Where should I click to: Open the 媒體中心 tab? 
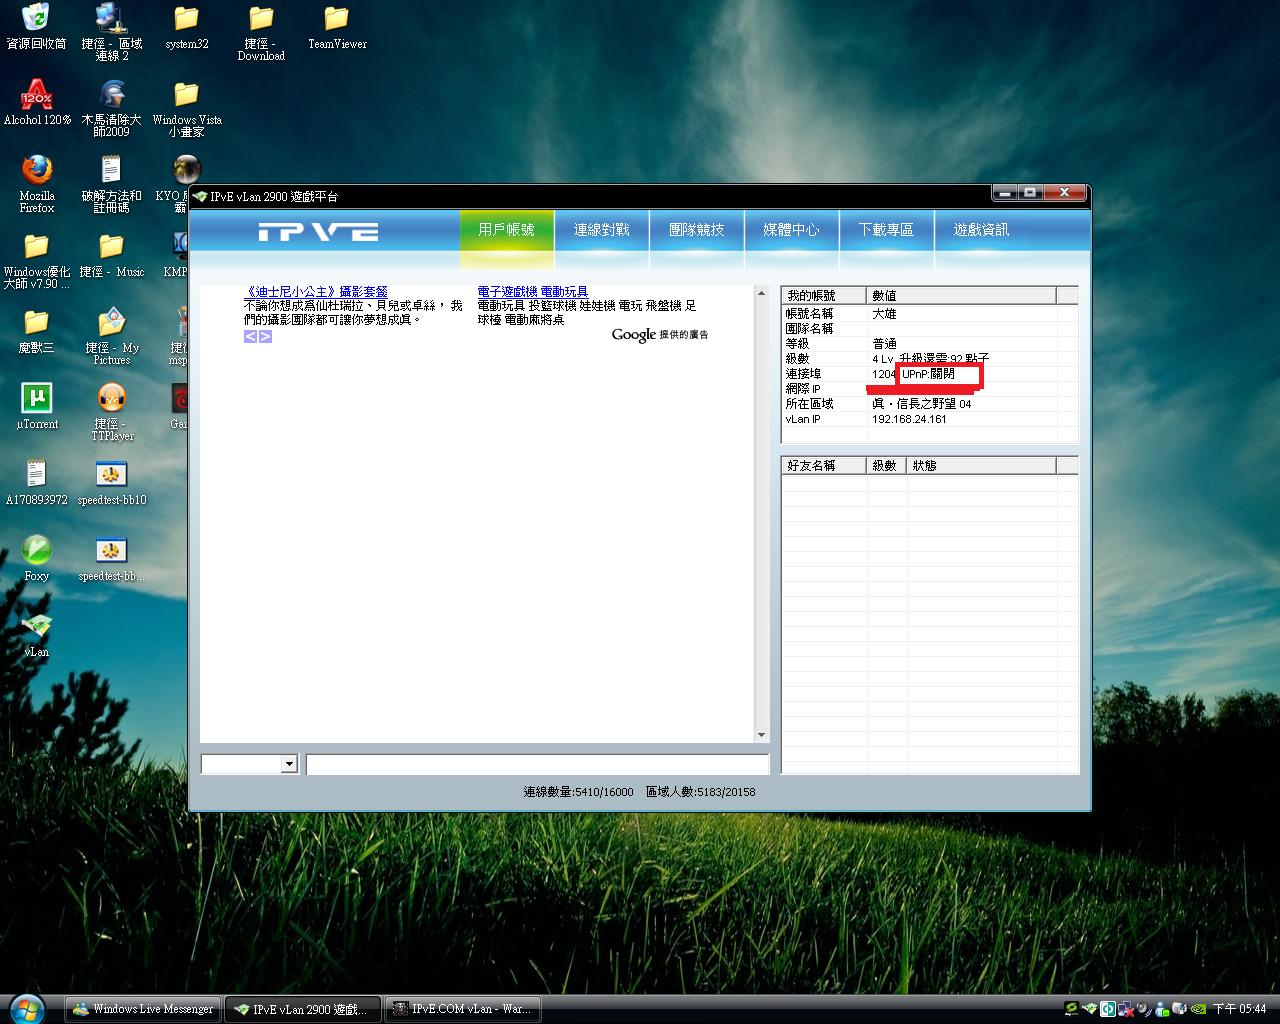(791, 230)
